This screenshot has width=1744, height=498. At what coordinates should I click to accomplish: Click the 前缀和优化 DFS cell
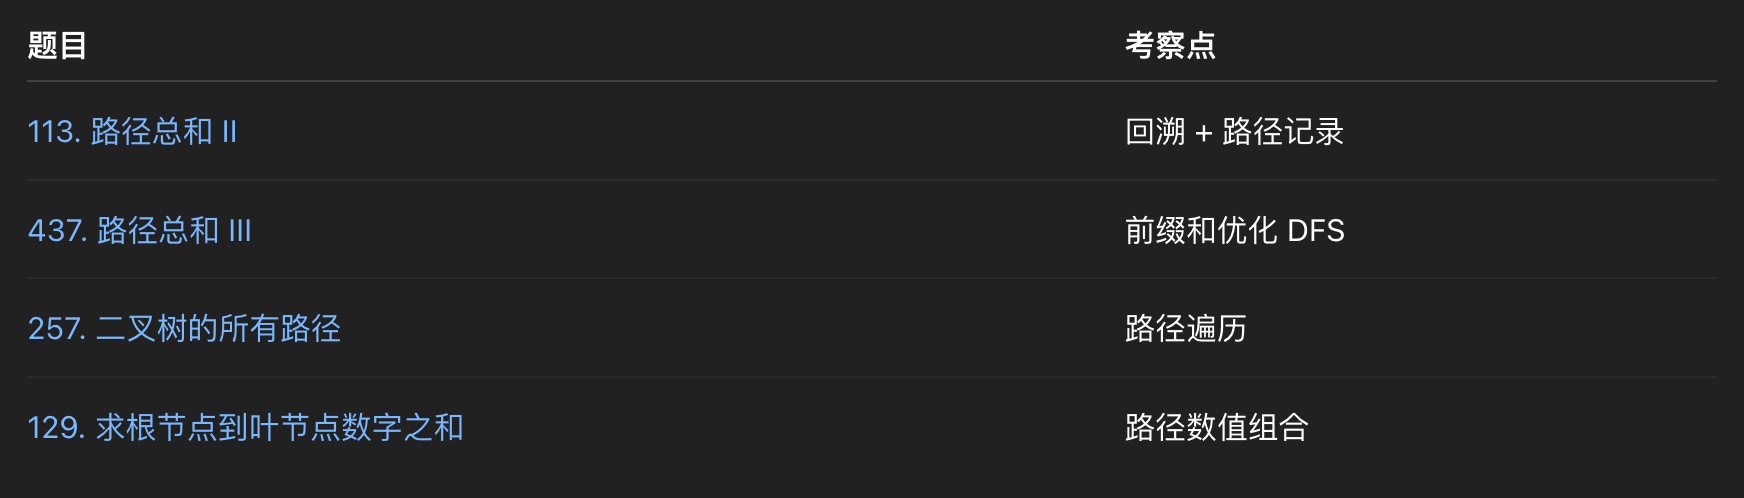[x=1234, y=230]
